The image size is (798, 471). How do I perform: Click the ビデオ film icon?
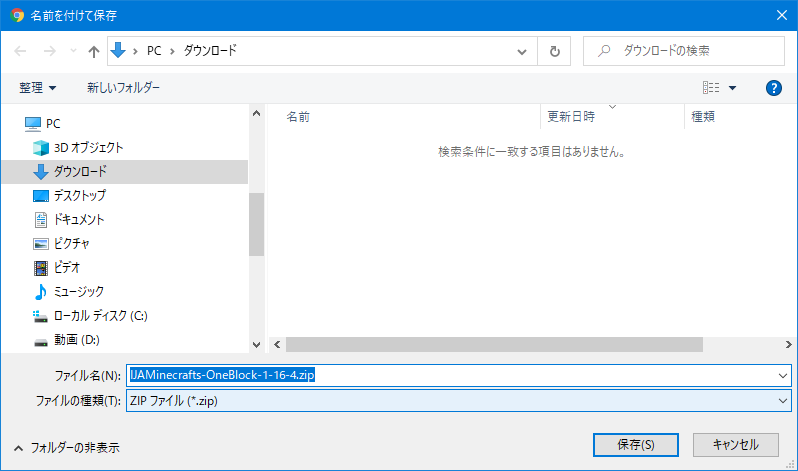click(x=41, y=268)
